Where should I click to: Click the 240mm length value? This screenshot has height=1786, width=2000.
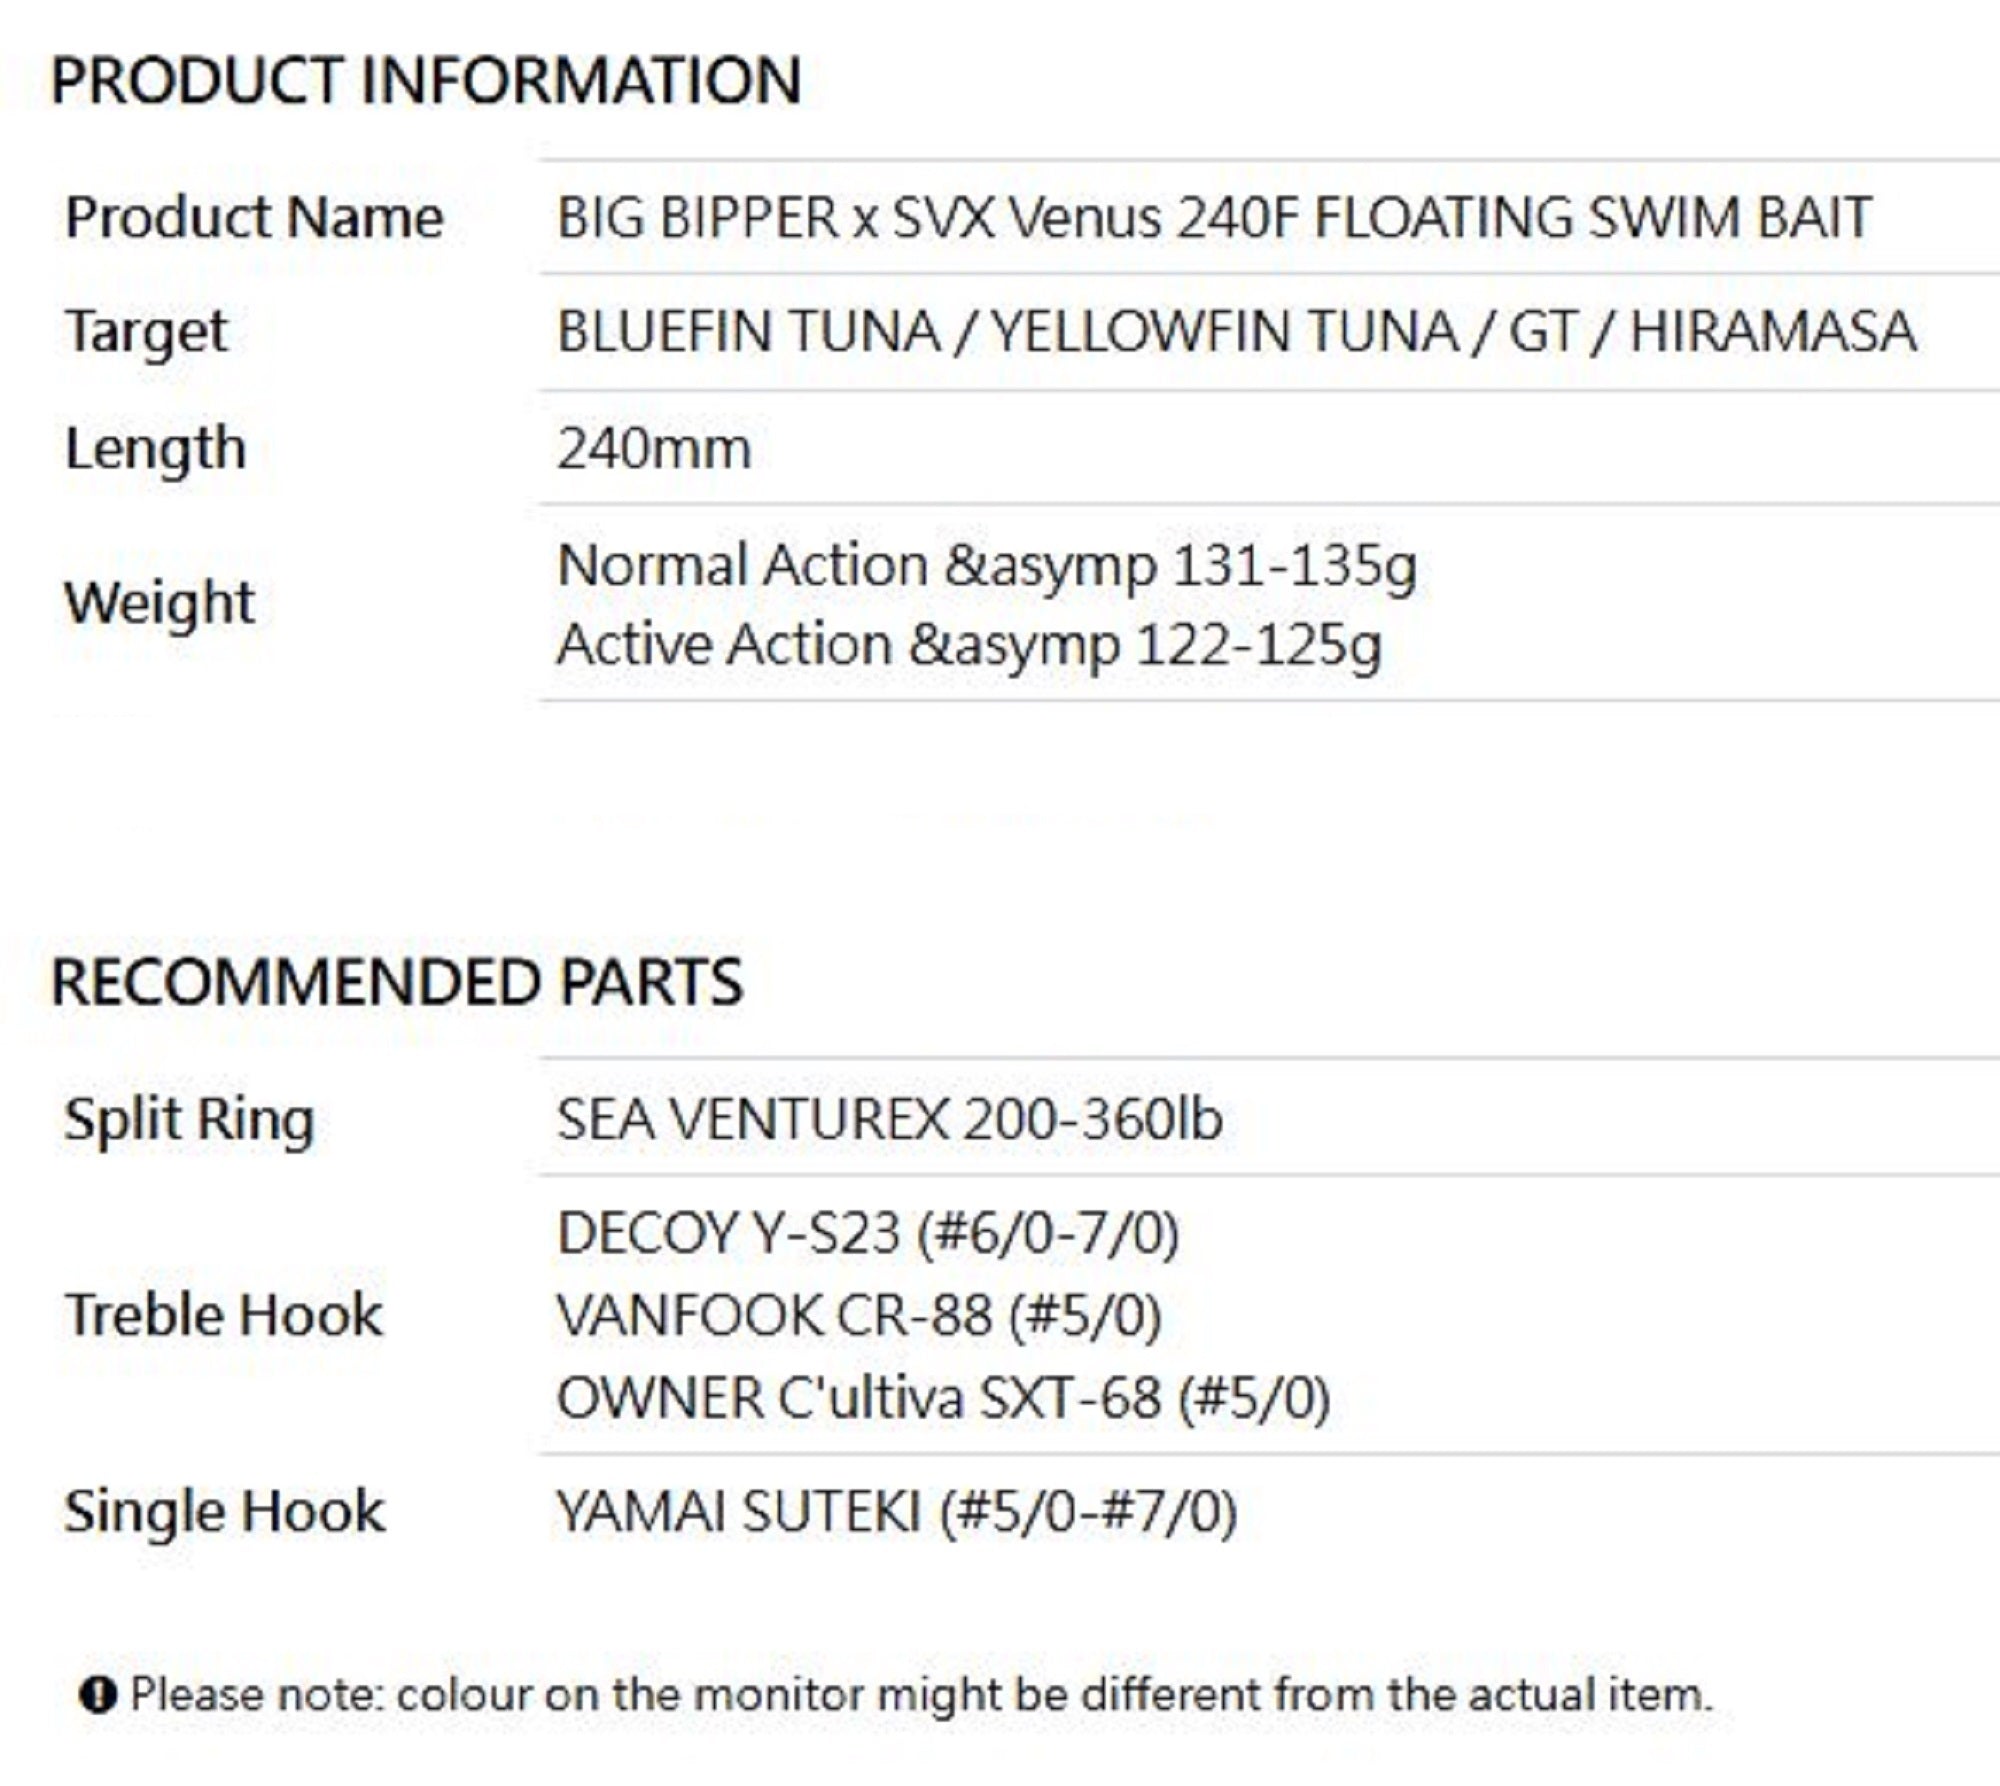coord(654,448)
